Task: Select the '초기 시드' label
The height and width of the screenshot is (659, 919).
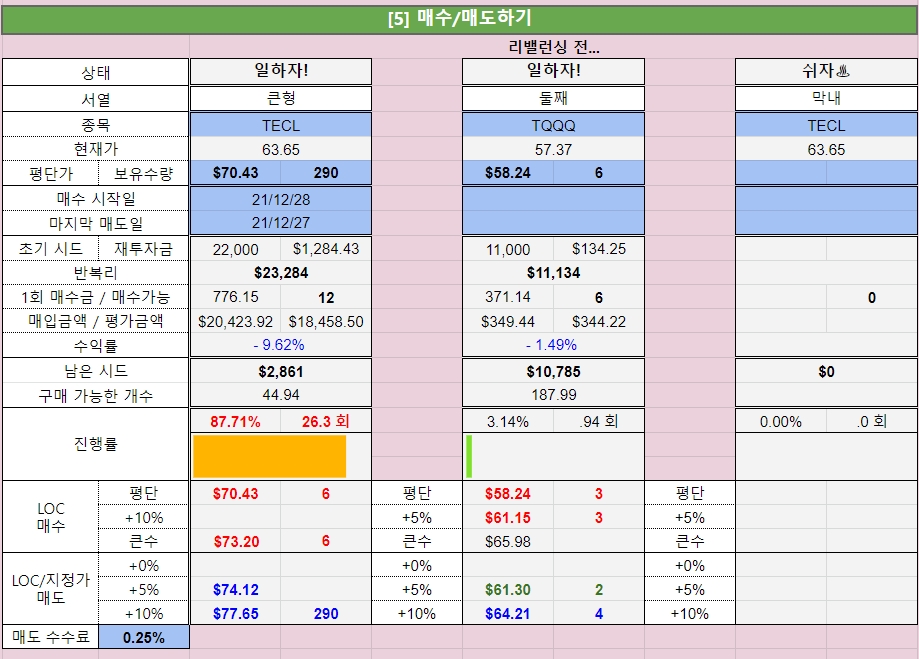Action: 50,249
